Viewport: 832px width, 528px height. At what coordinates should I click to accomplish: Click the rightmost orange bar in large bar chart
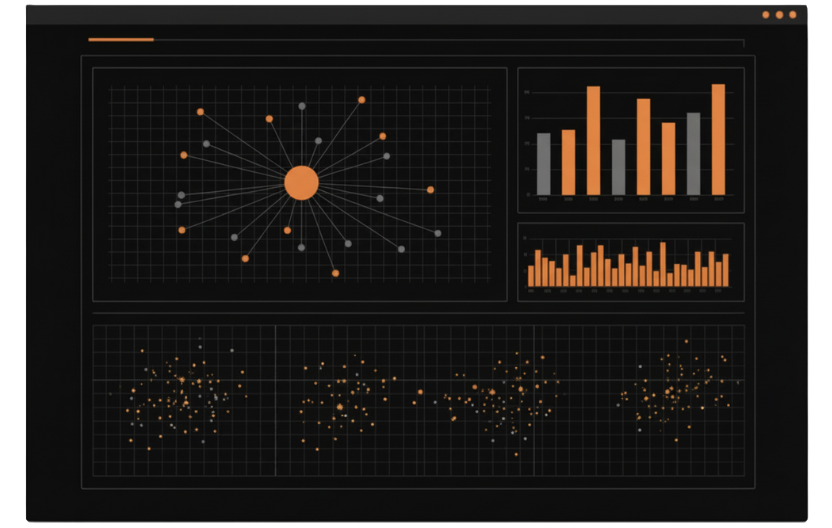pyautogui.click(x=718, y=139)
